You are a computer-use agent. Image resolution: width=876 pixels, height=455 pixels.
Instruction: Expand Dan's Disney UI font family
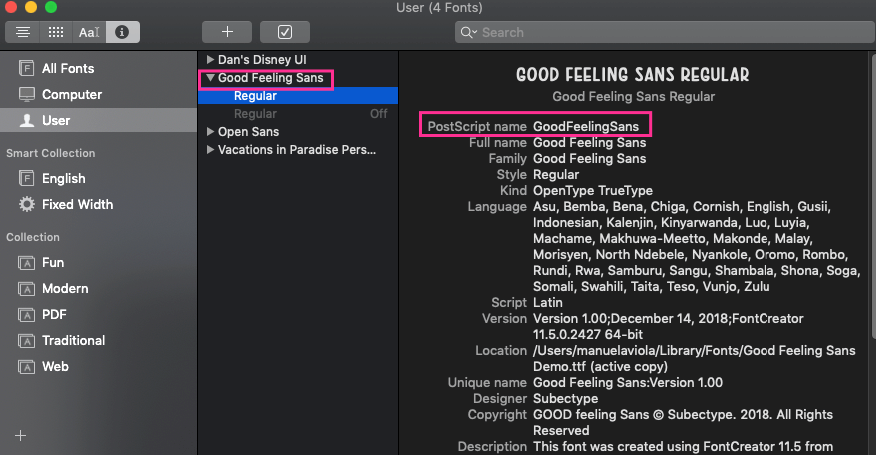[210, 59]
